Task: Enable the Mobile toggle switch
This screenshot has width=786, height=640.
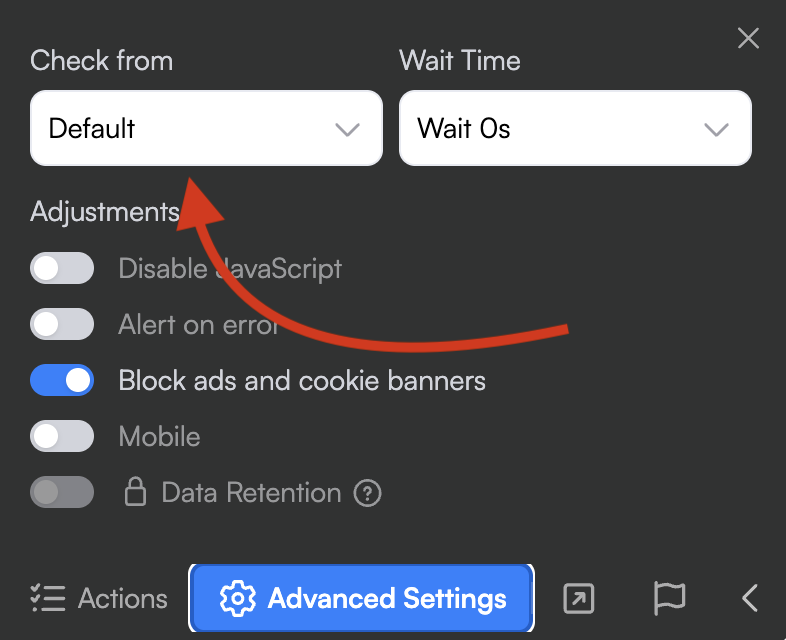Action: tap(62, 436)
